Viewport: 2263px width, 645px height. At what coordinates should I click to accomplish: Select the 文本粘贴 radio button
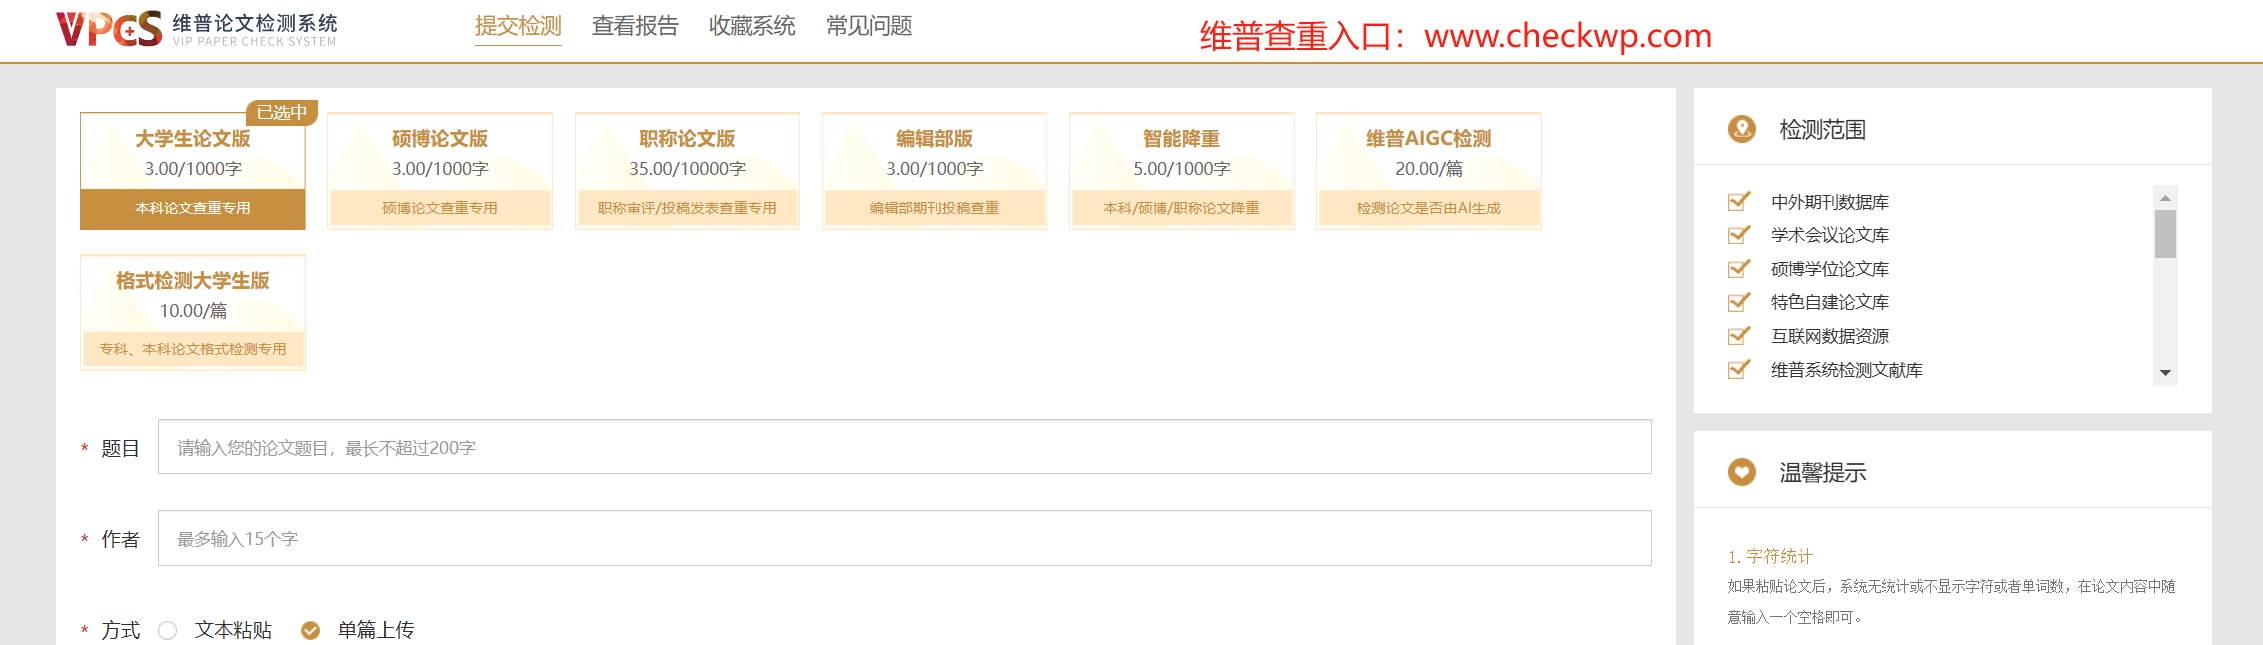168,630
